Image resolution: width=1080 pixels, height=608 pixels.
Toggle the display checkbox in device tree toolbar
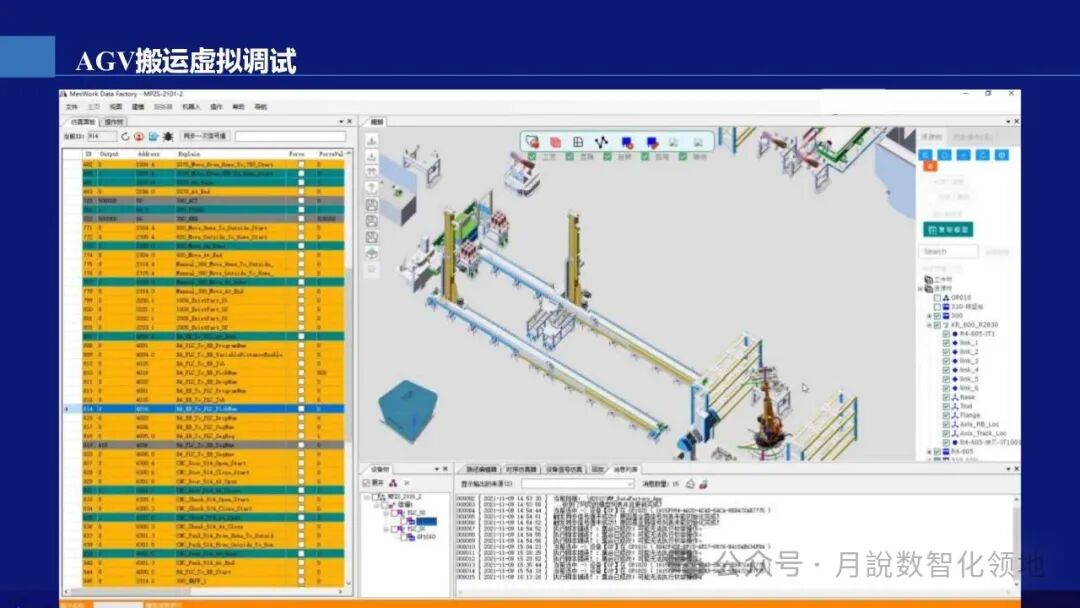[366, 483]
